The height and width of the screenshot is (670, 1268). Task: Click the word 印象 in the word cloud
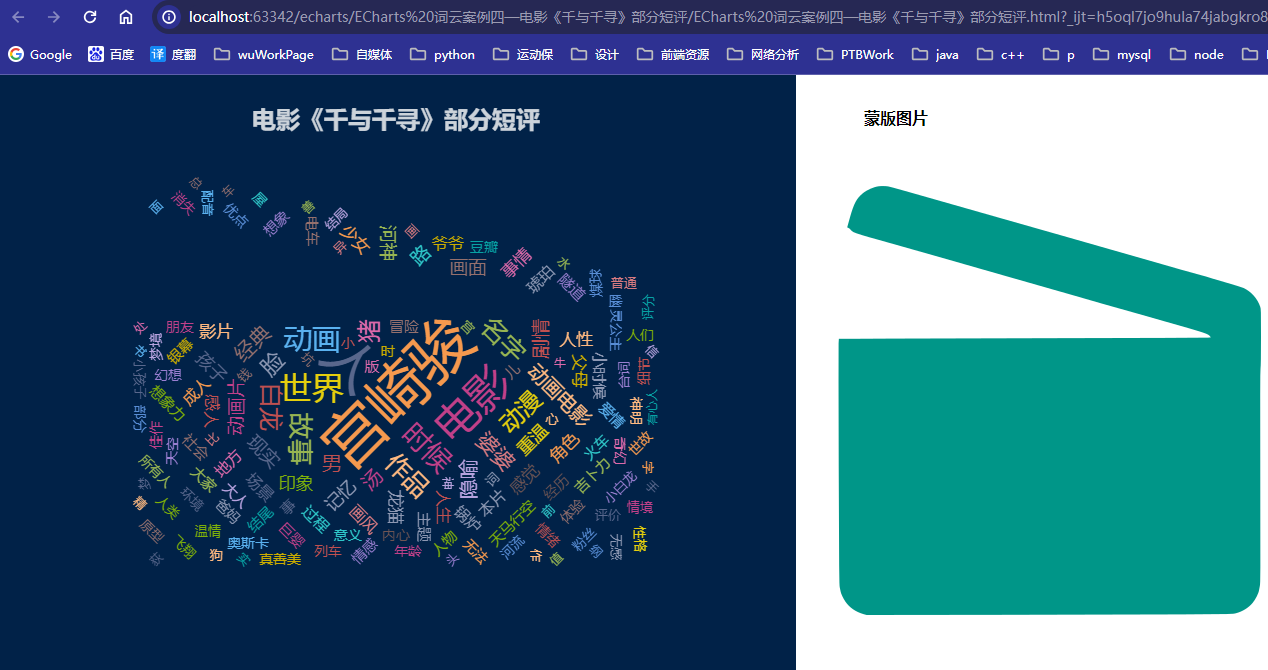tap(296, 484)
